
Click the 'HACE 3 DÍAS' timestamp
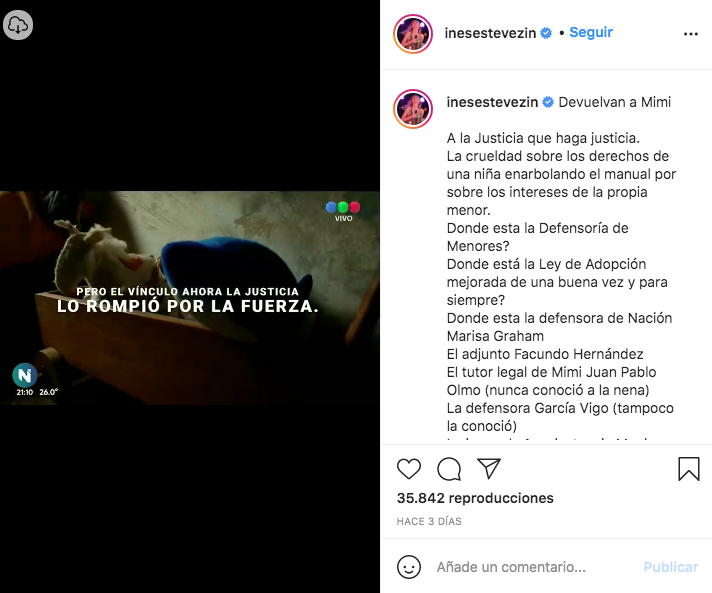pyautogui.click(x=429, y=521)
